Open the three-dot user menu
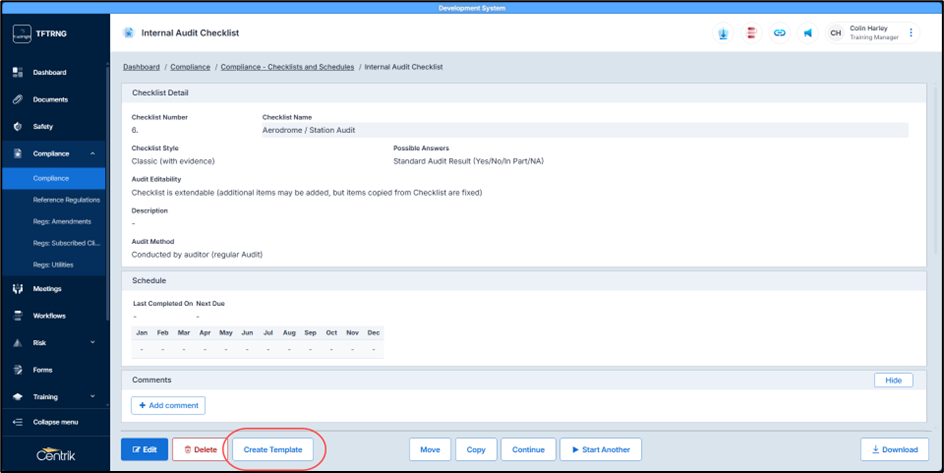Screen dimensions: 944x473 (x=911, y=33)
